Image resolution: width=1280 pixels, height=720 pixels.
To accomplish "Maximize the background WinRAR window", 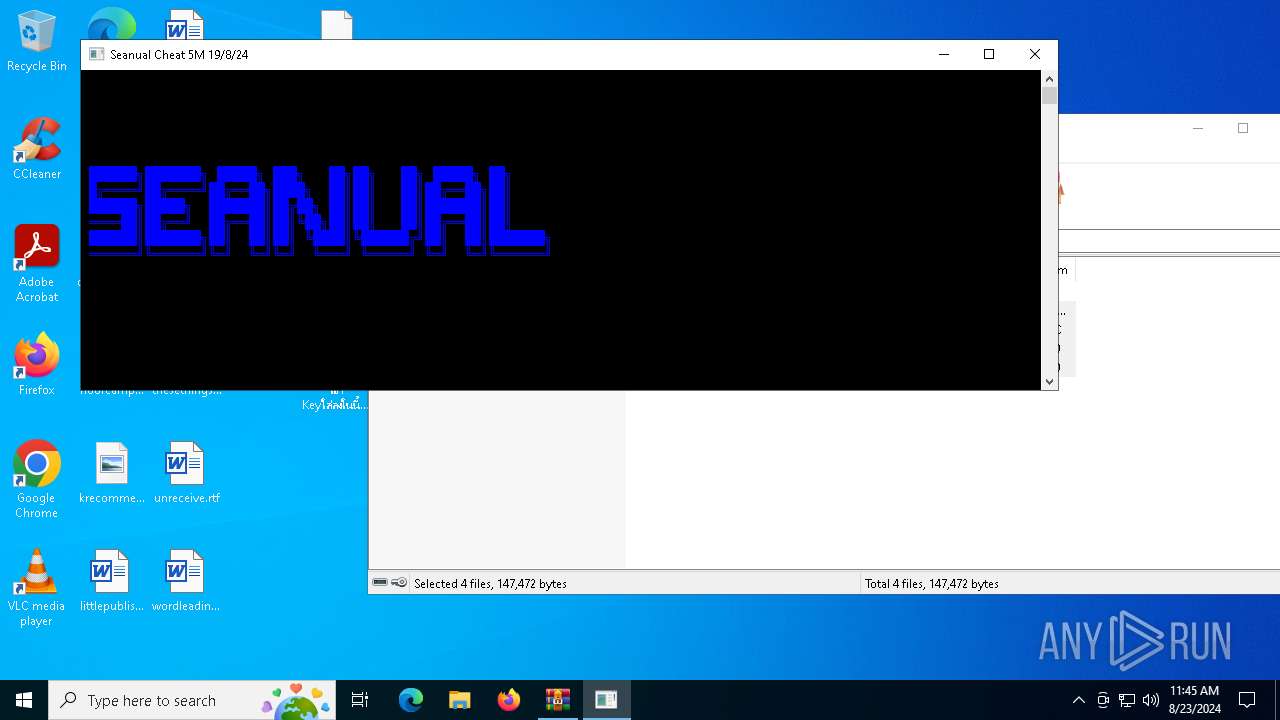I will [x=1243, y=128].
